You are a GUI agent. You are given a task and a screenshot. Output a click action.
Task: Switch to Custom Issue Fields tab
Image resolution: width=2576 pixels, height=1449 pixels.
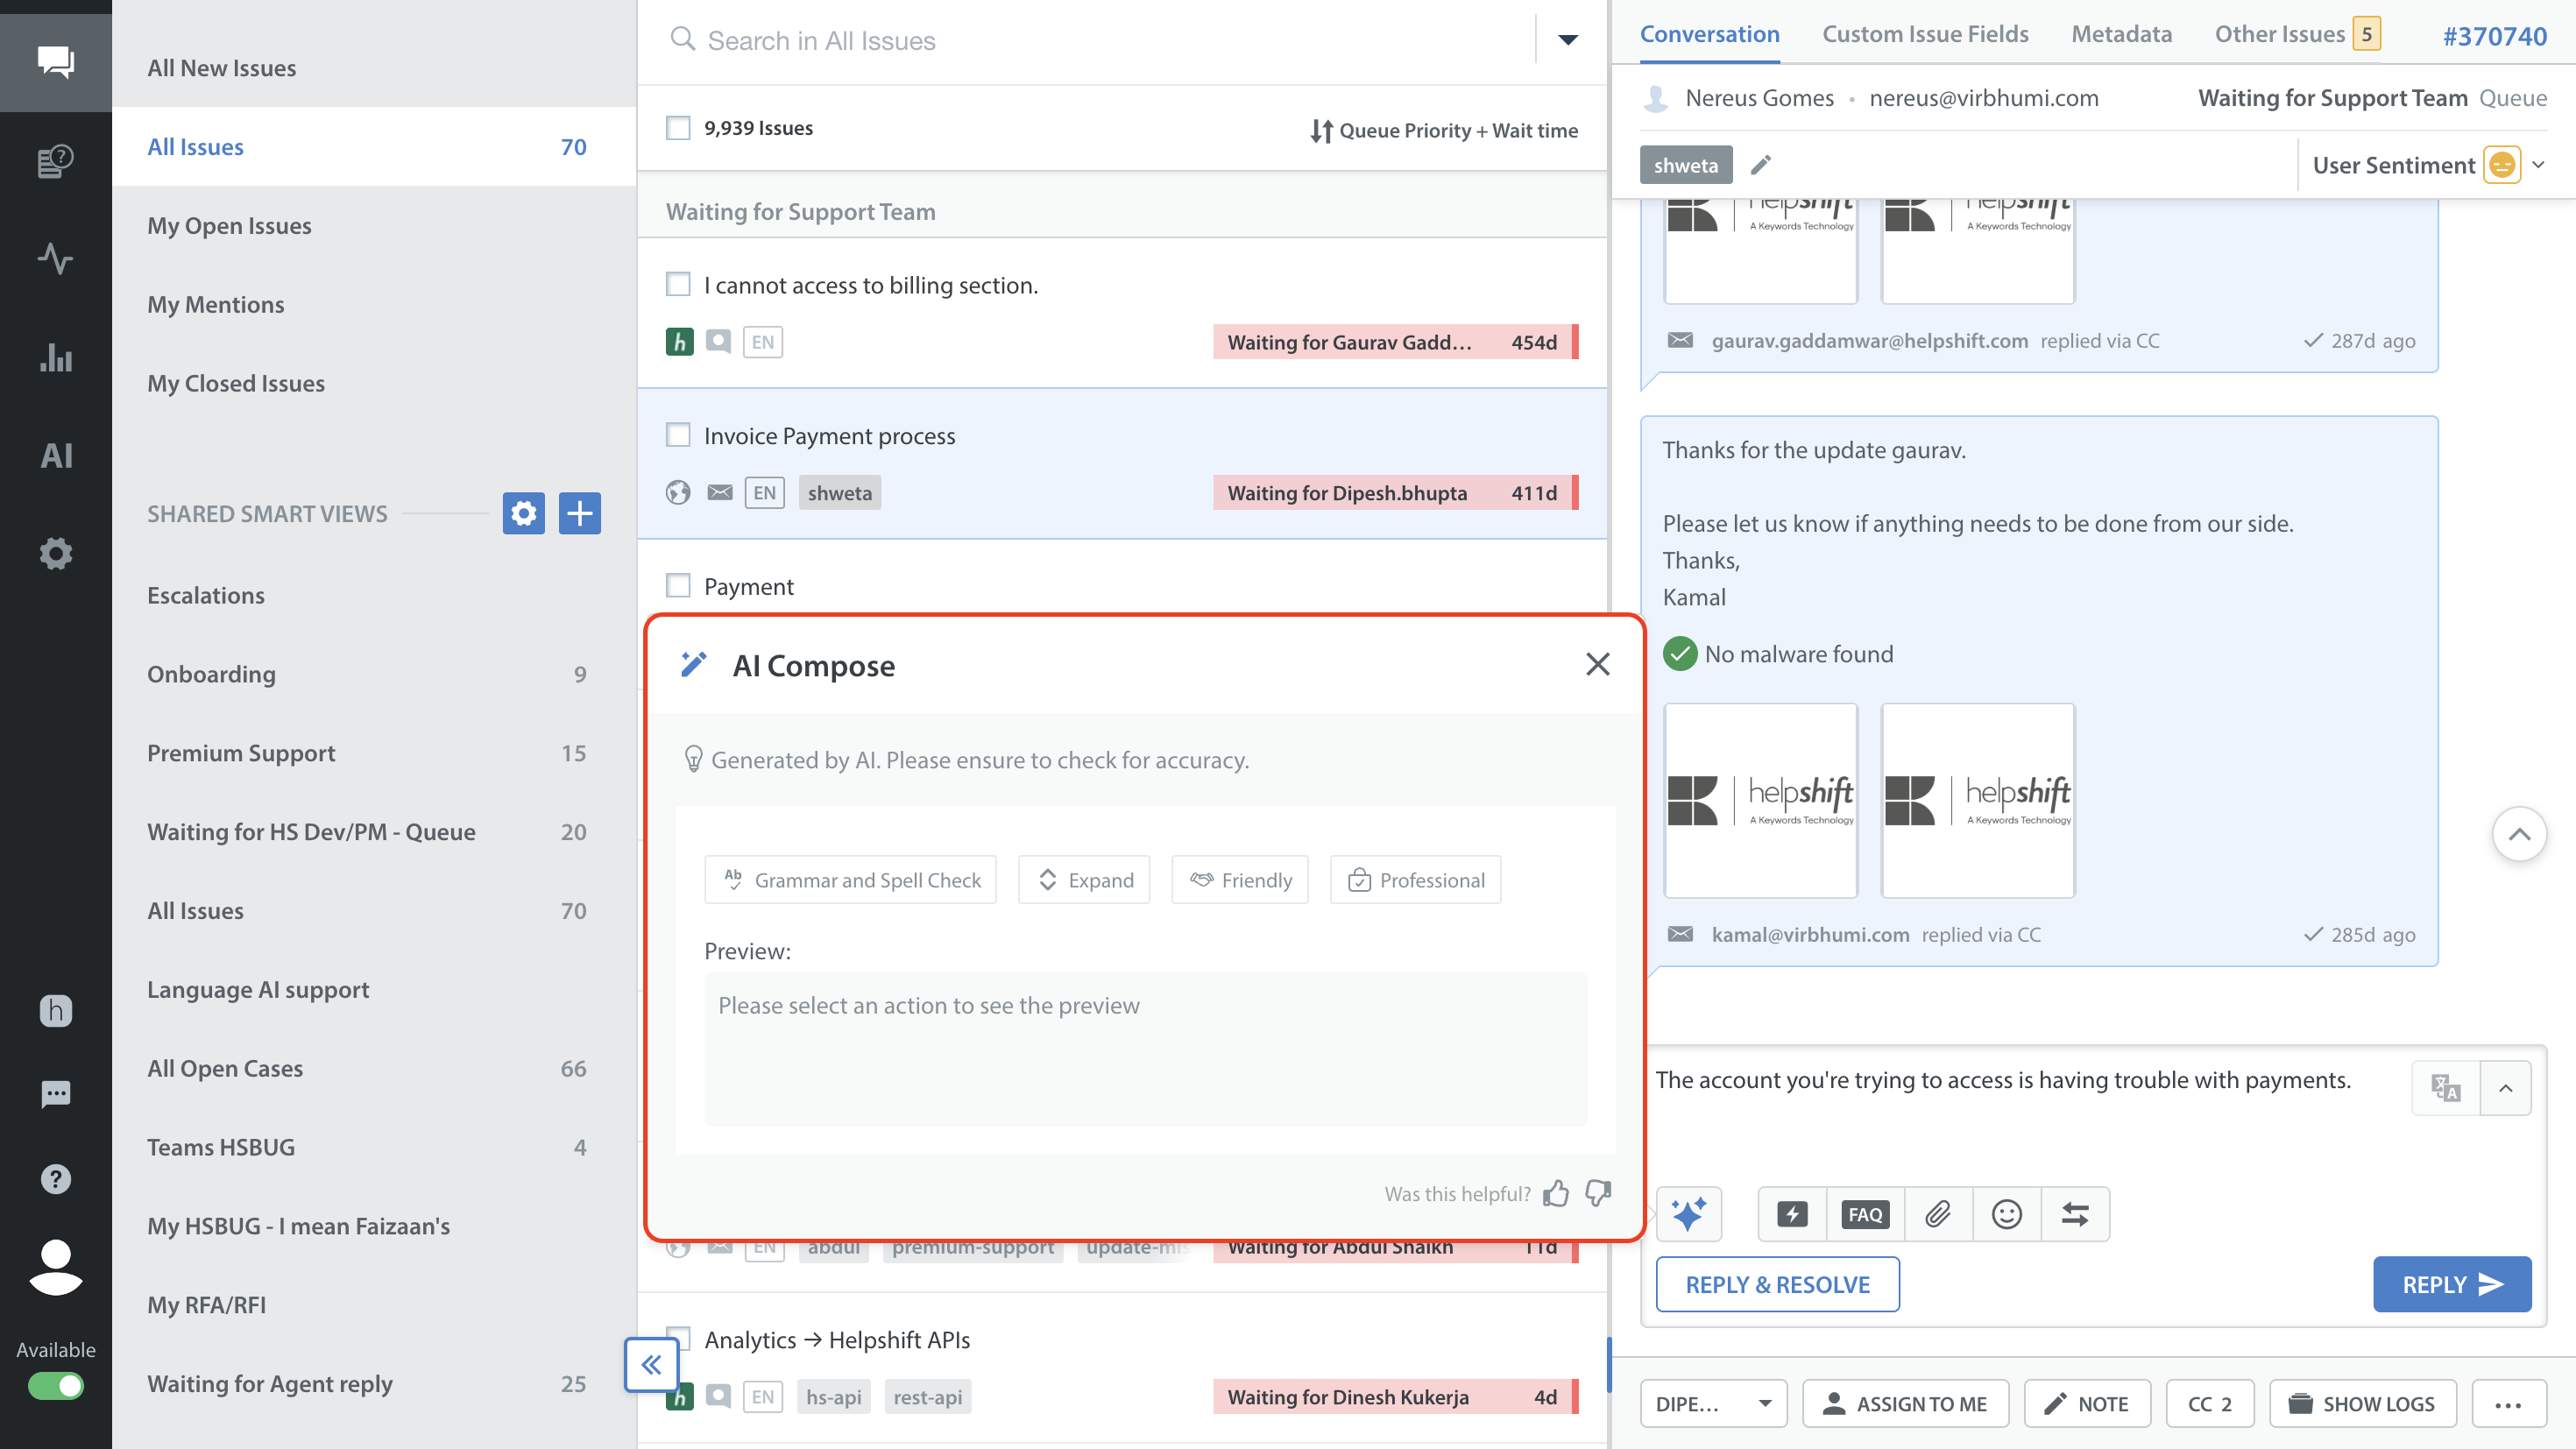[1925, 34]
